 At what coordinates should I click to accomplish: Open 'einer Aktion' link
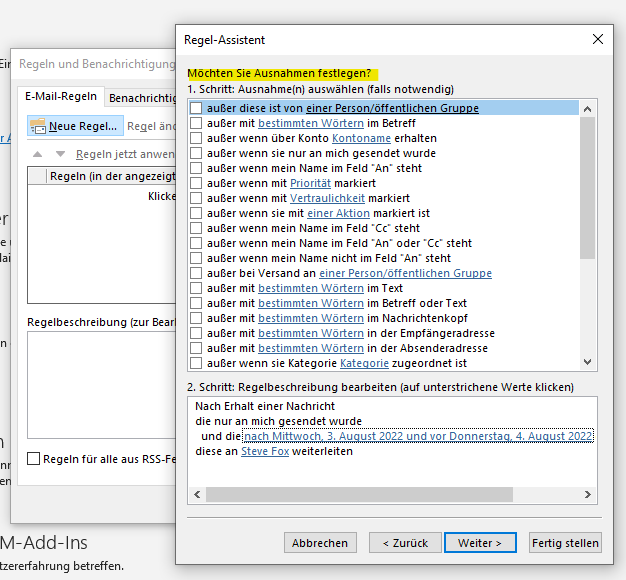pyautogui.click(x=339, y=213)
